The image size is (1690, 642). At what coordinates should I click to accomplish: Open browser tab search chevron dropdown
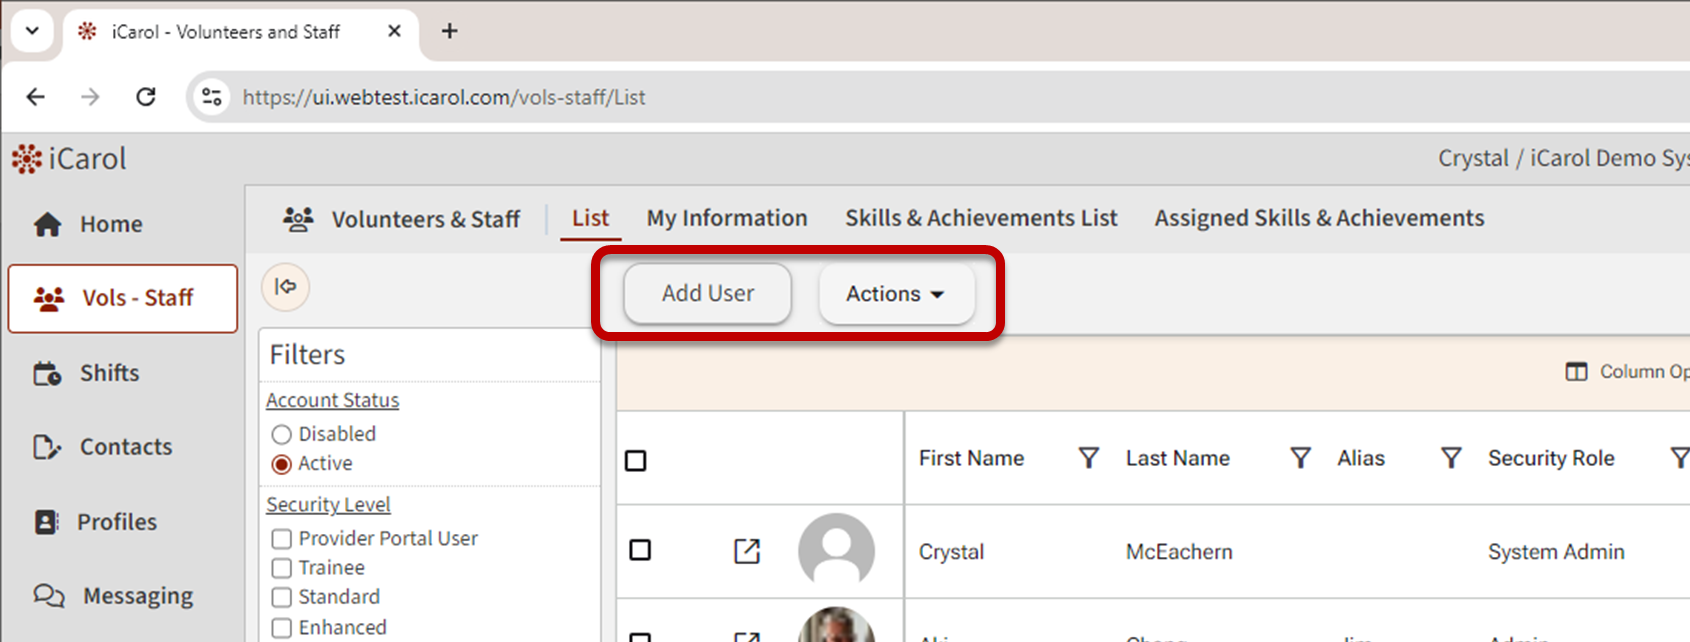tap(32, 31)
